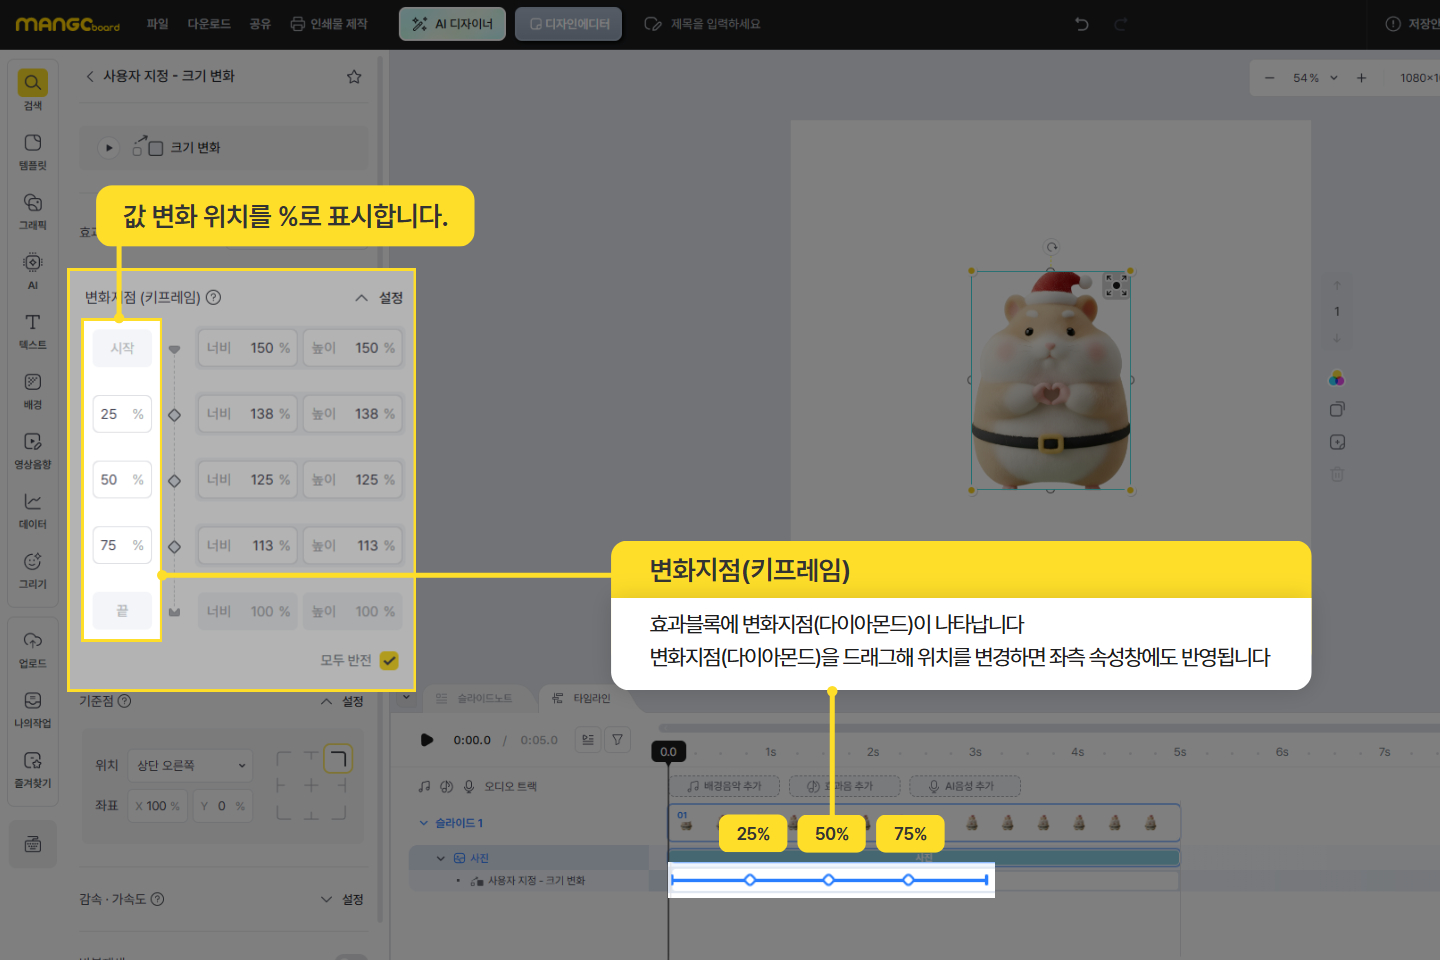This screenshot has width=1440, height=960.
Task: Click the AI 디자이너 button
Action: 452,24
